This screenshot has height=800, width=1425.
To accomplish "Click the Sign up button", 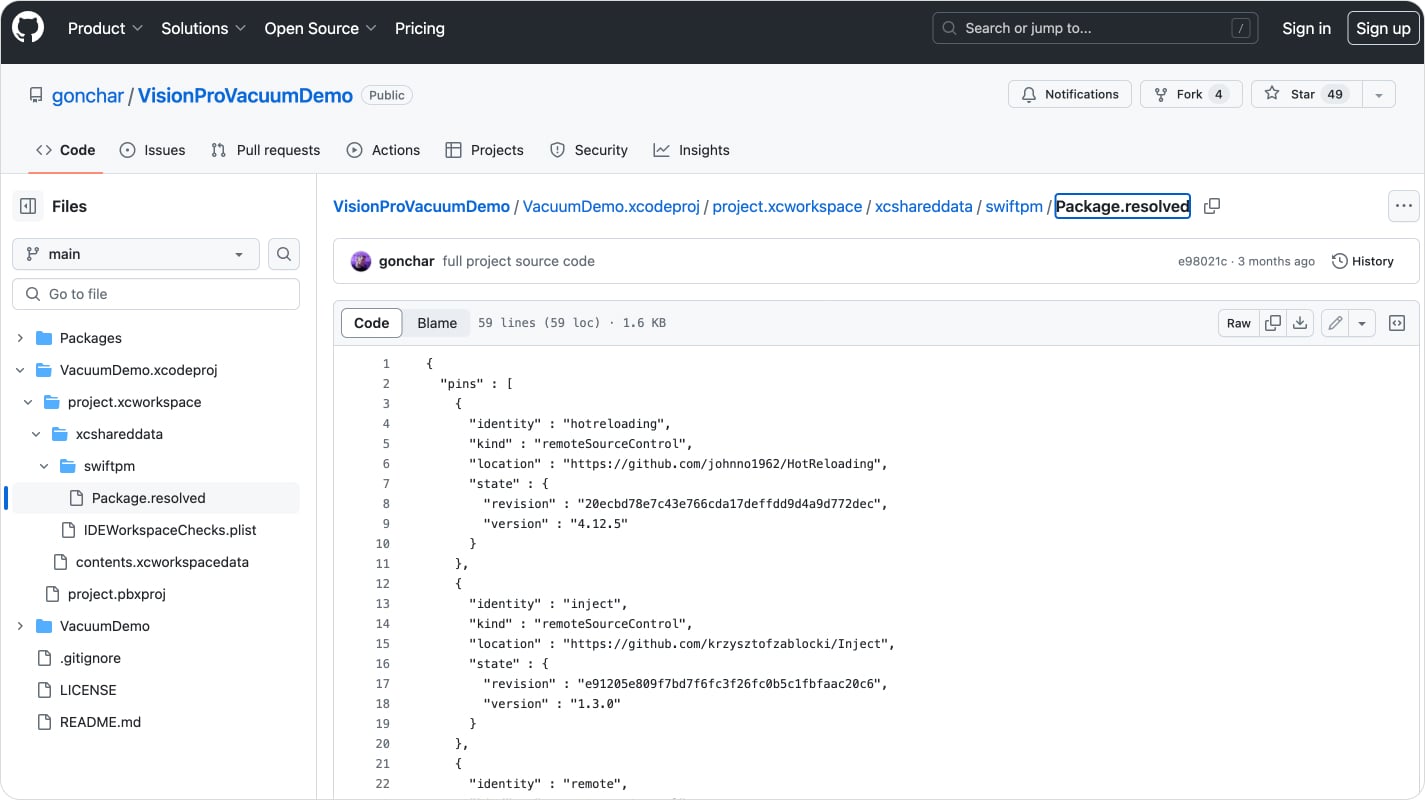I will click(x=1383, y=28).
